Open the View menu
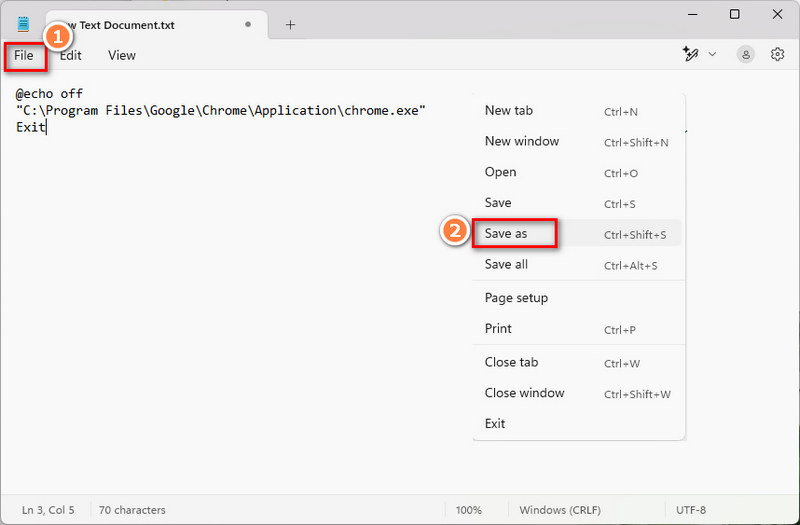 pyautogui.click(x=122, y=55)
